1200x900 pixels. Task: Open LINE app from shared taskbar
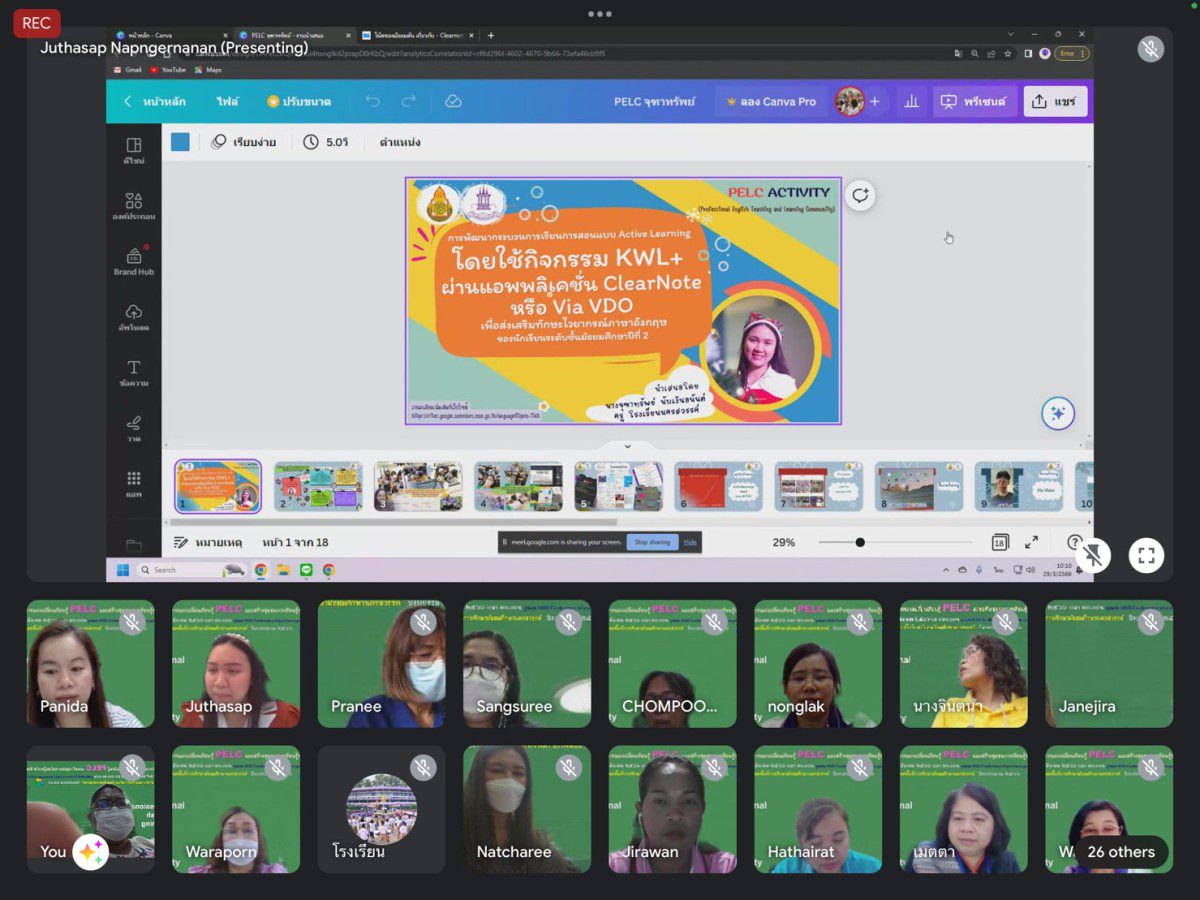(x=306, y=570)
